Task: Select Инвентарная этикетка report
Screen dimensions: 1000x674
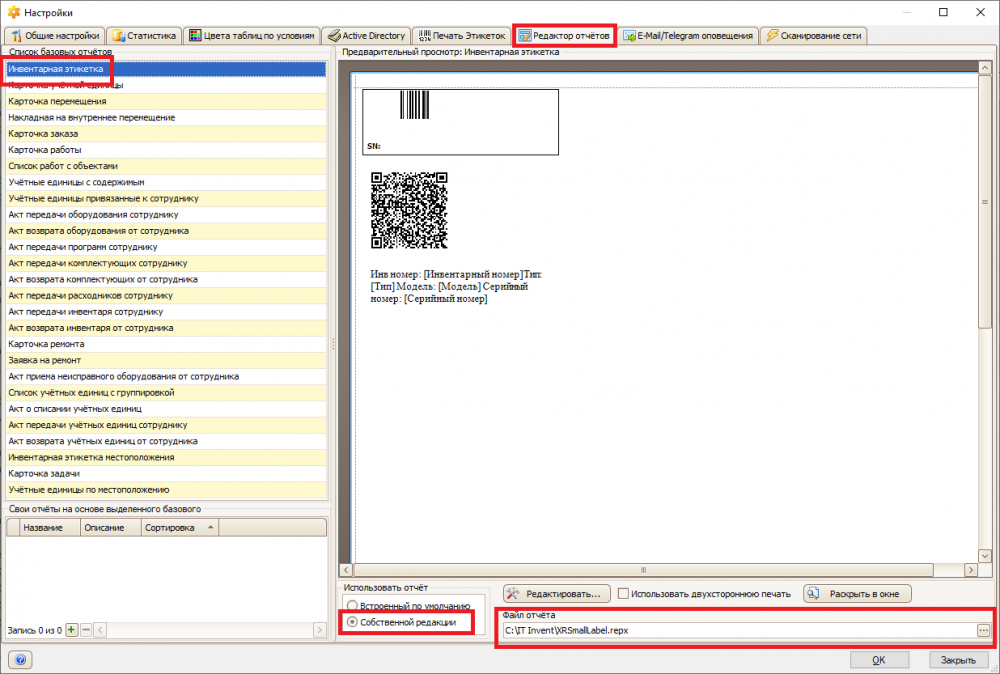Action: point(166,69)
